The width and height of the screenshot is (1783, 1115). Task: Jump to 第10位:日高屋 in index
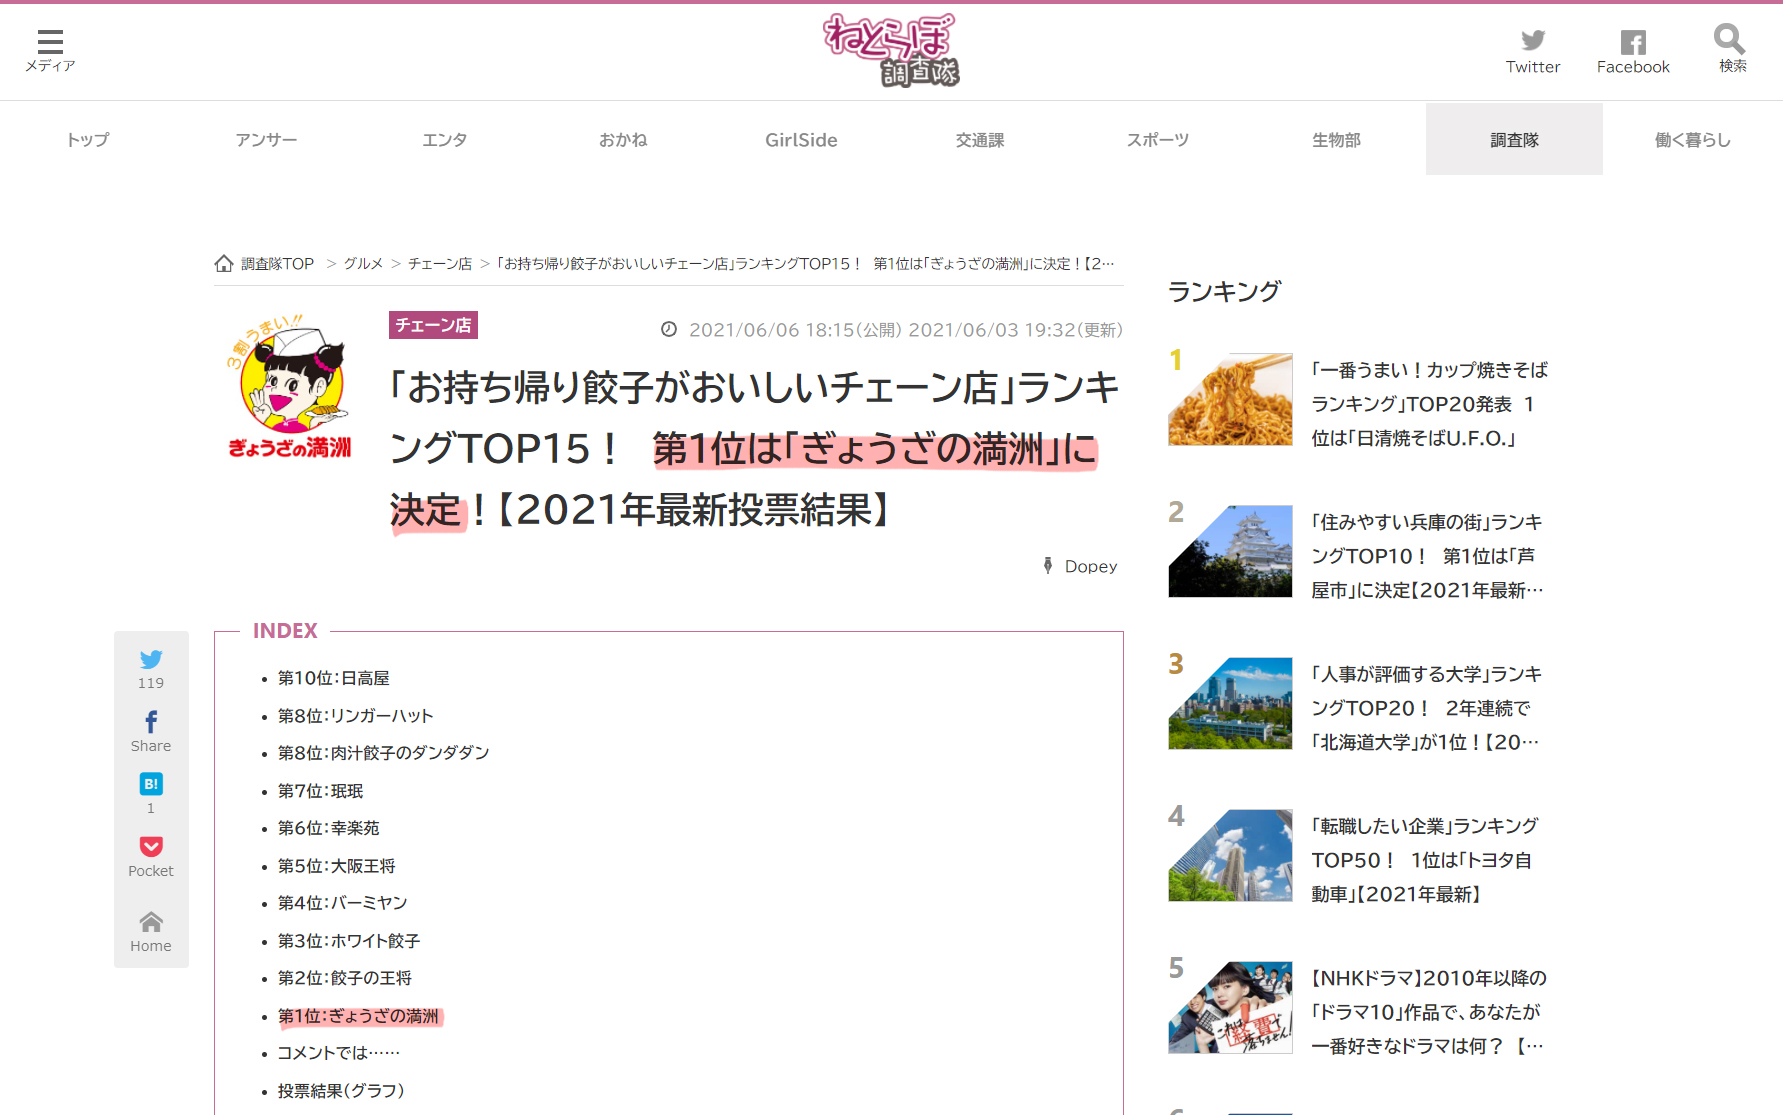pos(334,678)
